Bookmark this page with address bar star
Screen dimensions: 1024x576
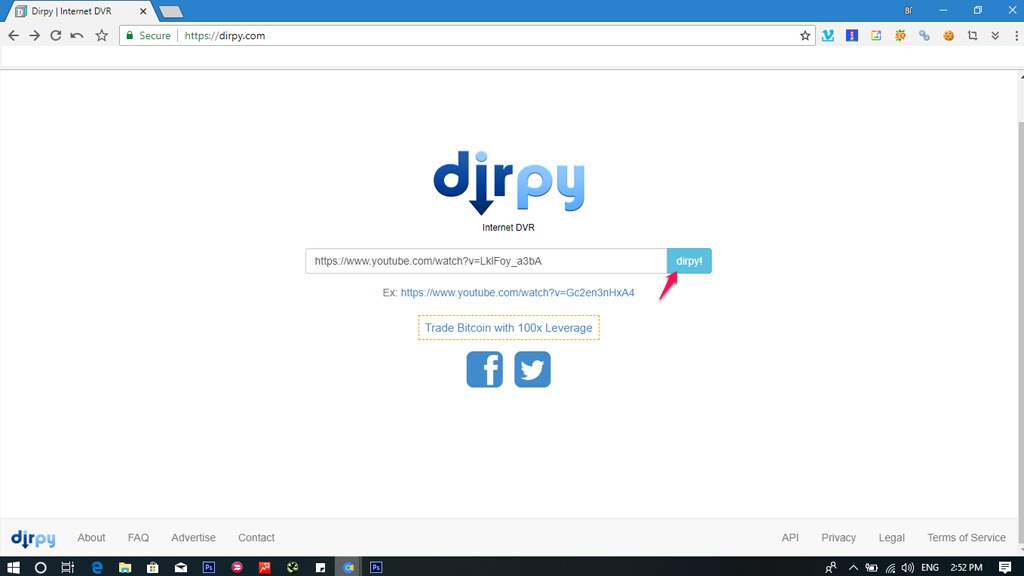805,35
